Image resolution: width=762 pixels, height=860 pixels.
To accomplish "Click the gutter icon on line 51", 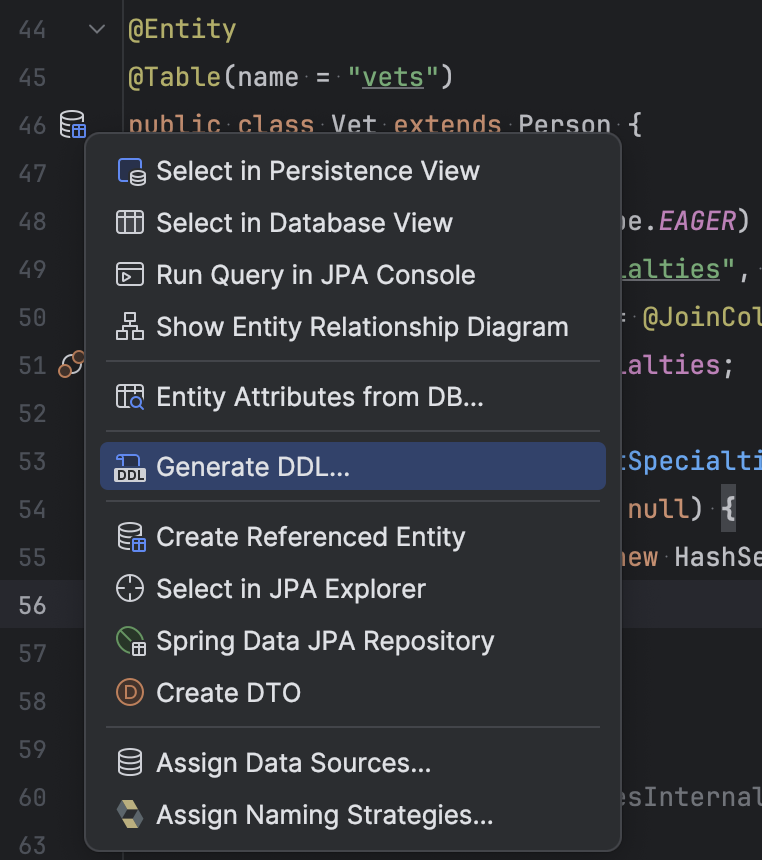I will [x=71, y=365].
